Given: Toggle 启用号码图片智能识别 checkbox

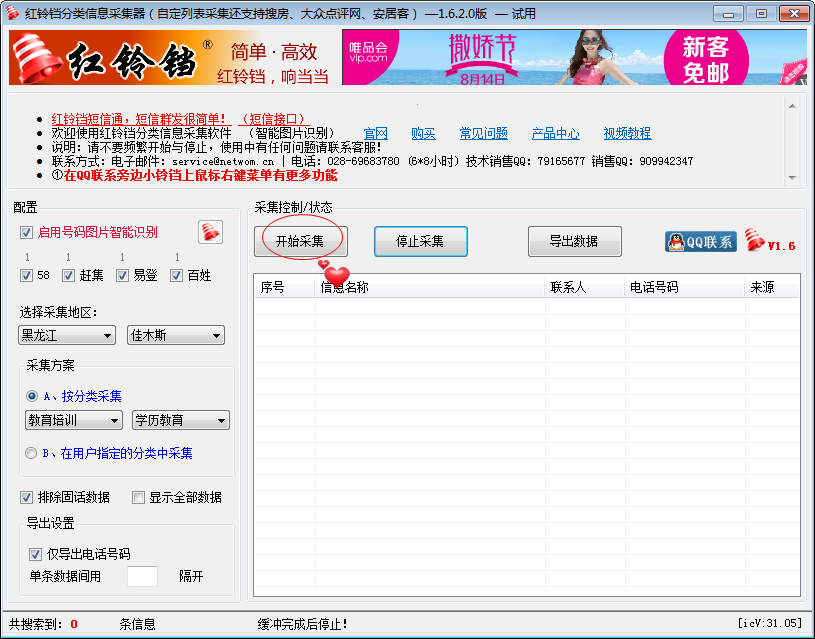Looking at the screenshot, I should click(x=27, y=232).
